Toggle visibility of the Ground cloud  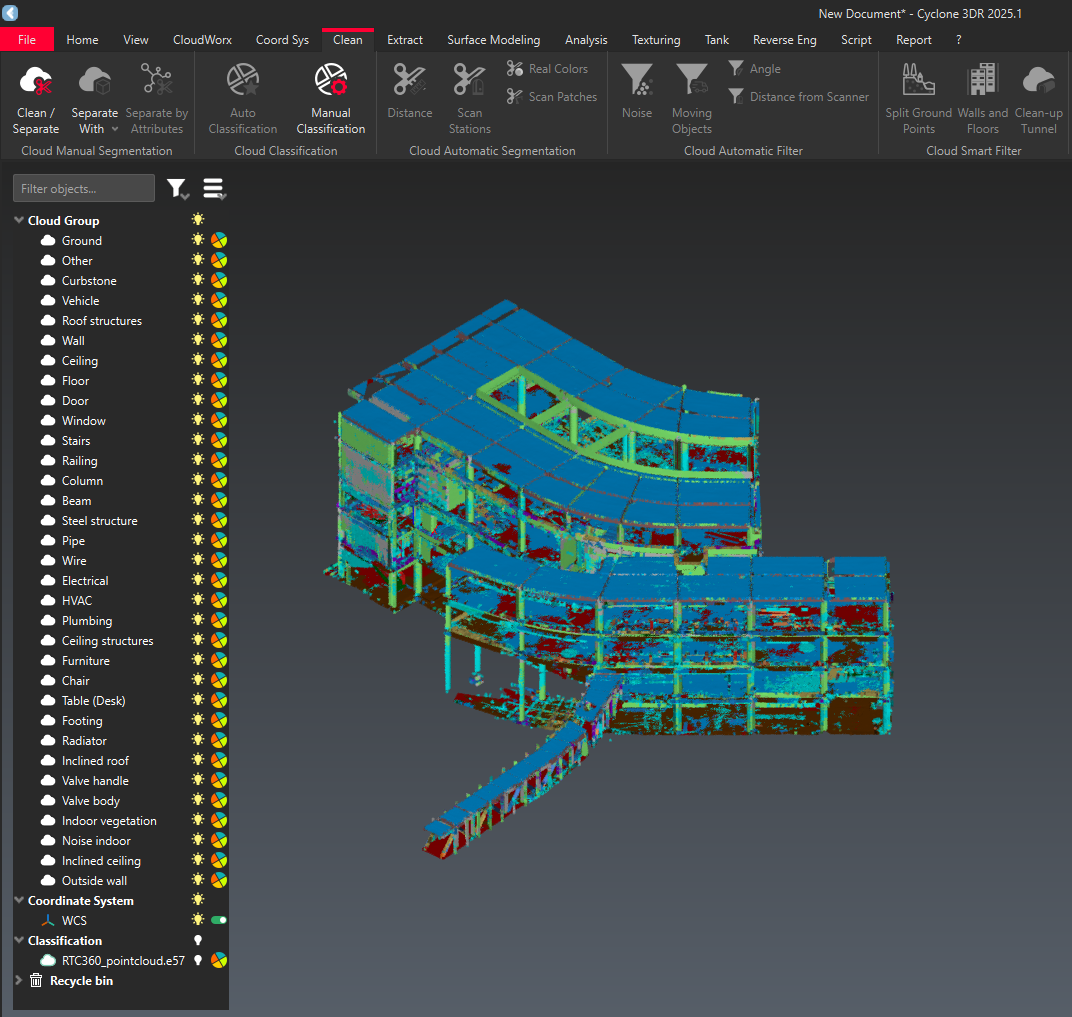click(198, 240)
